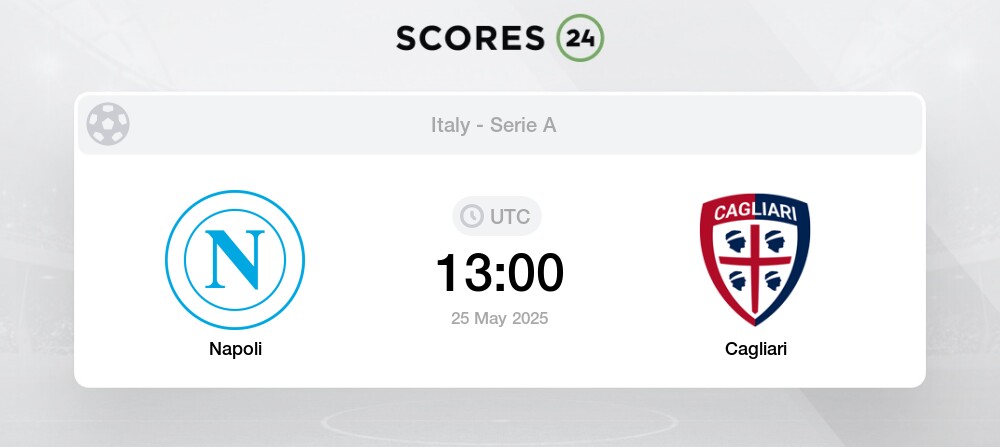Click the 25 May 2025 date
This screenshot has height=447, width=1000.
pos(499,318)
